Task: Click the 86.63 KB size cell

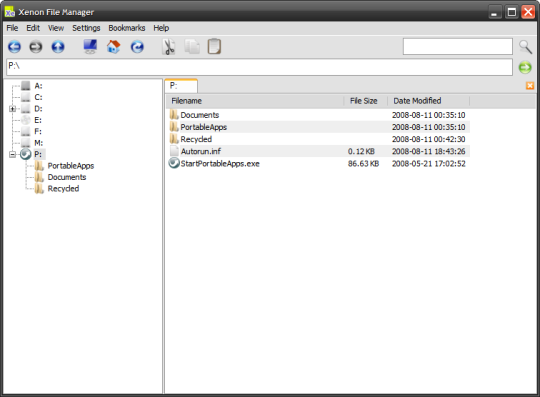Action: tap(363, 164)
